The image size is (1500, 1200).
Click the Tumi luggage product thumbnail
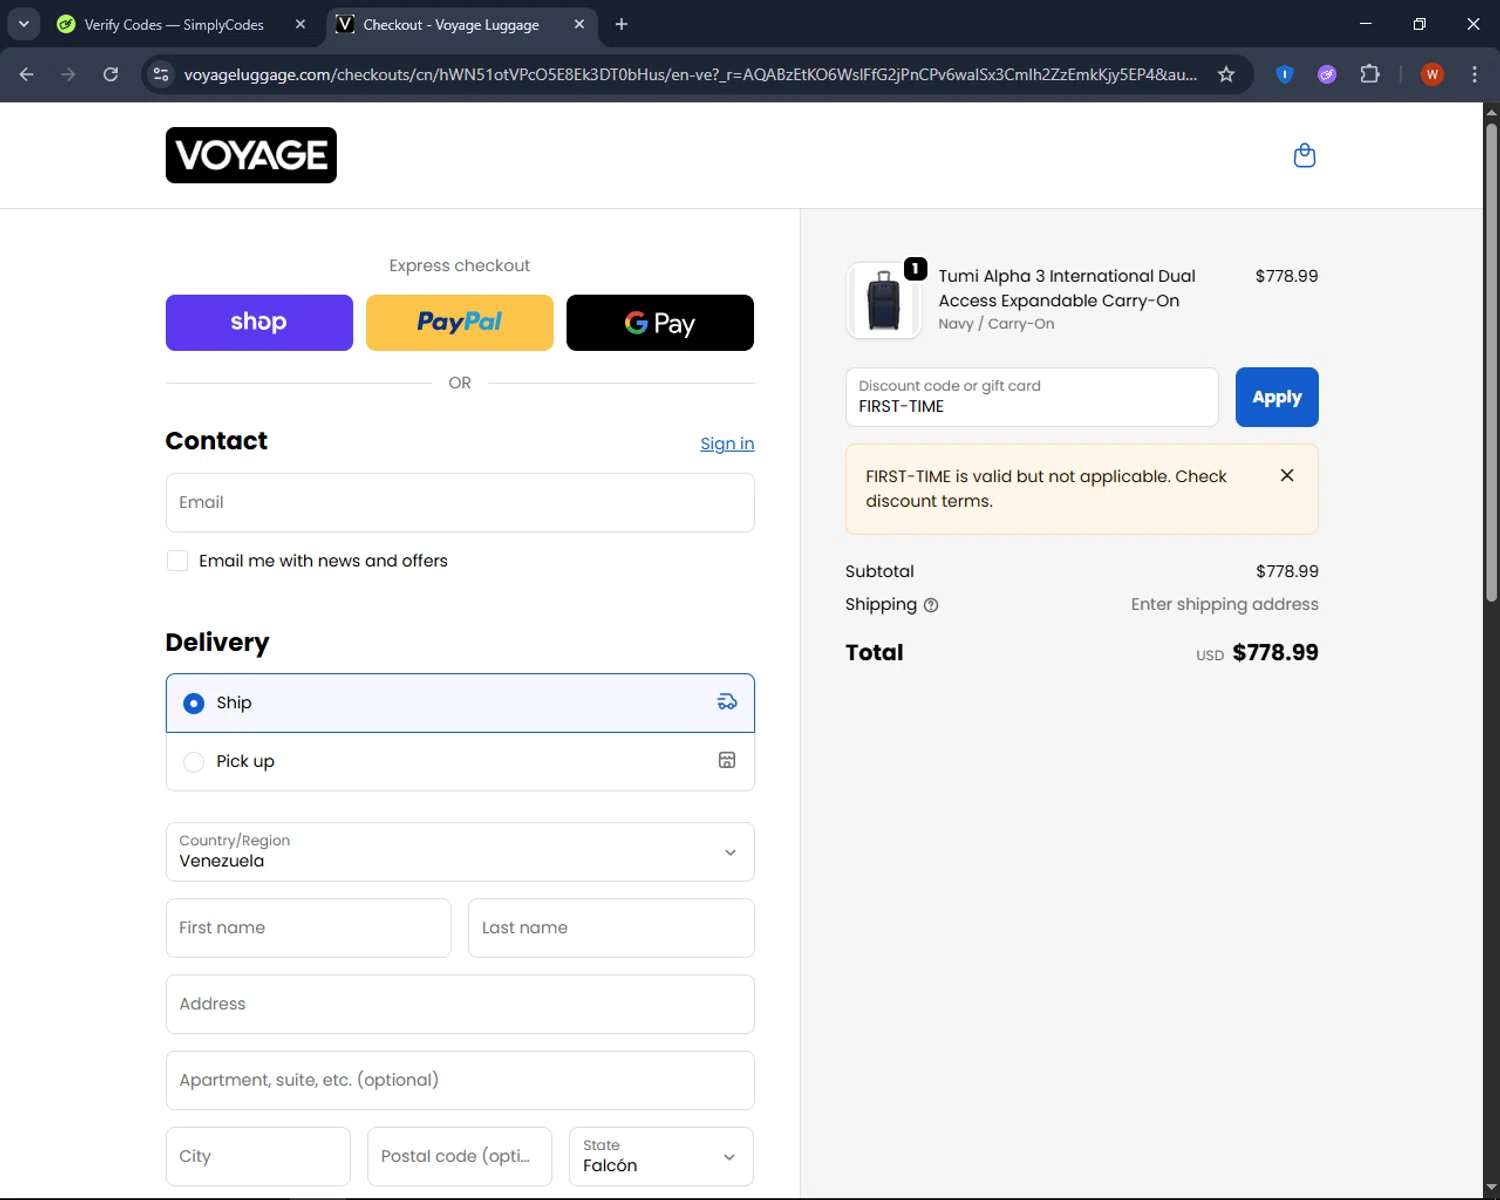click(x=884, y=301)
